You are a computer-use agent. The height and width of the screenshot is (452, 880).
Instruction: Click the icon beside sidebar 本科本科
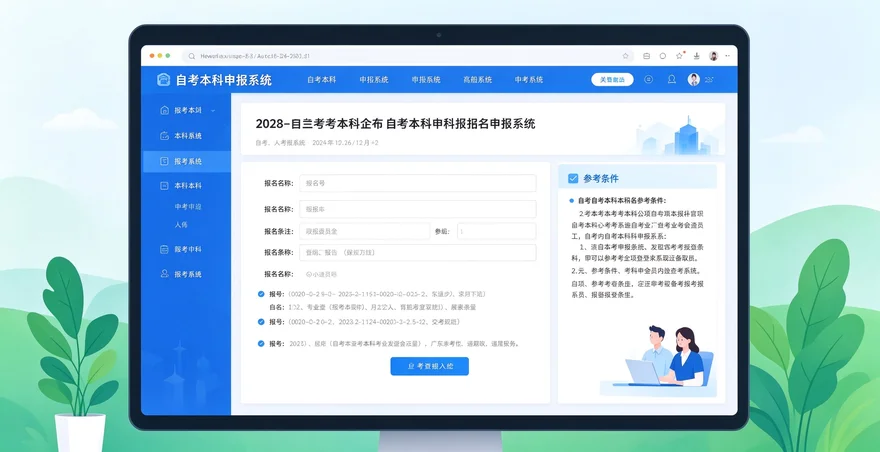click(164, 185)
